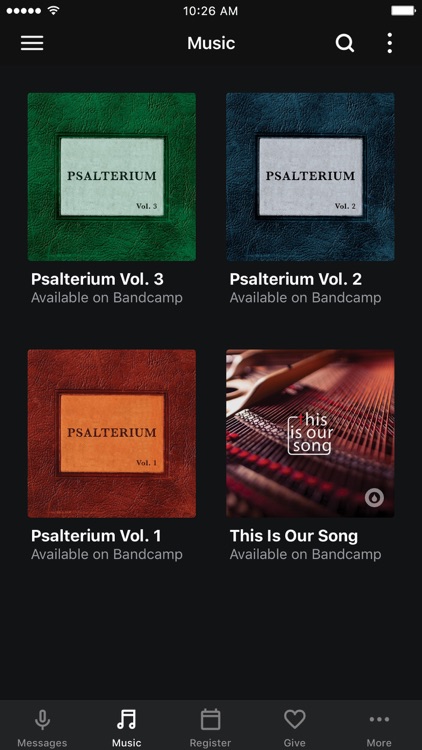
Task: Select the Messages microphone icon
Action: click(x=42, y=719)
